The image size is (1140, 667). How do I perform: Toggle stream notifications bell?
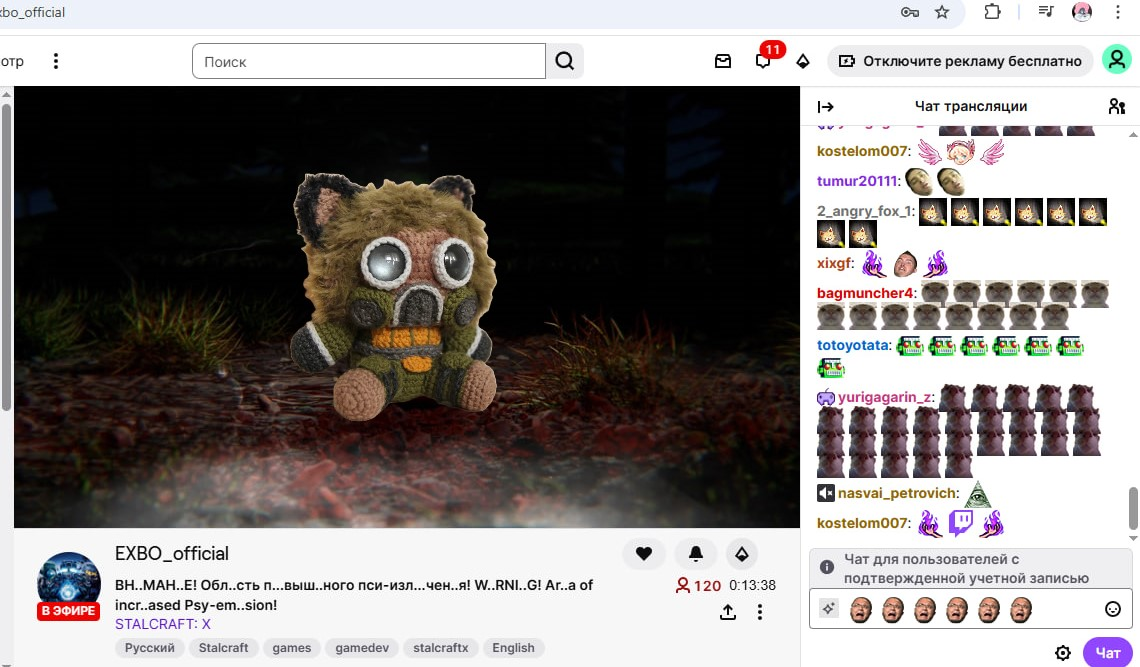coord(696,553)
